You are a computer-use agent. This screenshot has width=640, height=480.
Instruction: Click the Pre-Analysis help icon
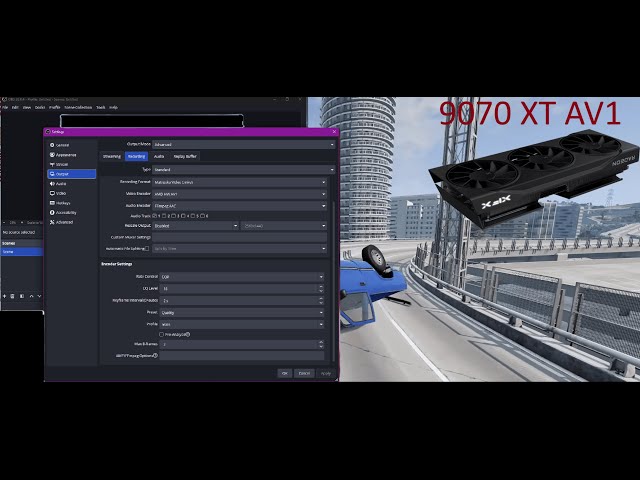tap(188, 334)
